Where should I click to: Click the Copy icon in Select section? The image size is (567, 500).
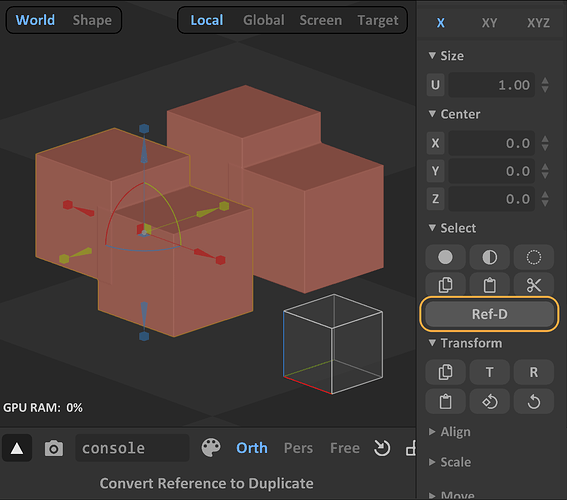[x=445, y=285]
